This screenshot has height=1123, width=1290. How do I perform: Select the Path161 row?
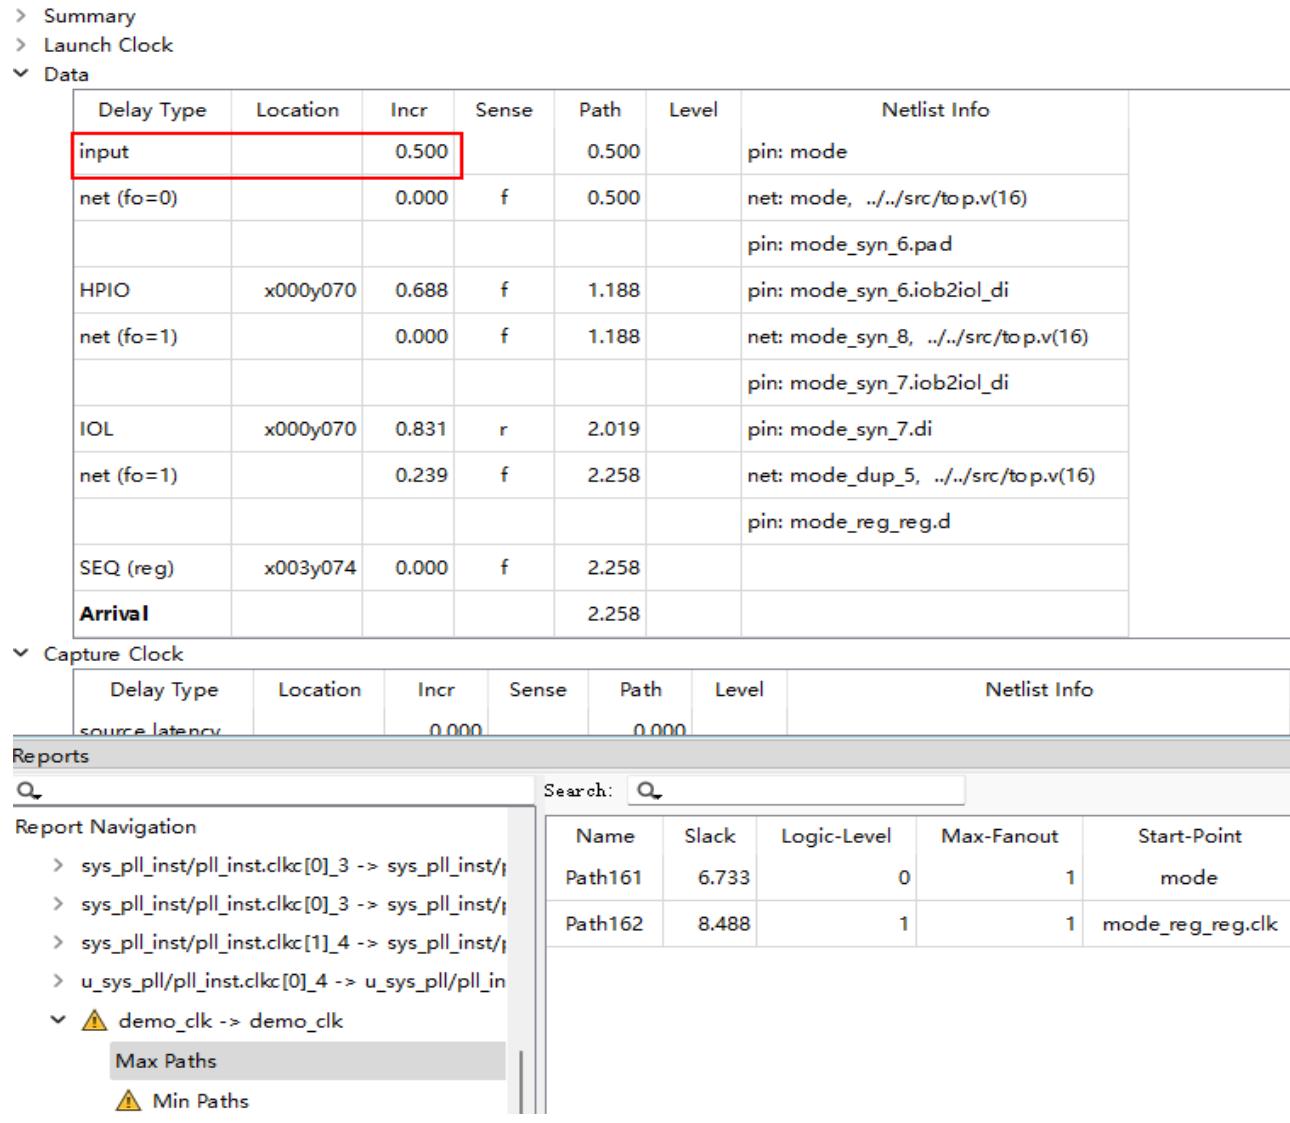tap(917, 878)
